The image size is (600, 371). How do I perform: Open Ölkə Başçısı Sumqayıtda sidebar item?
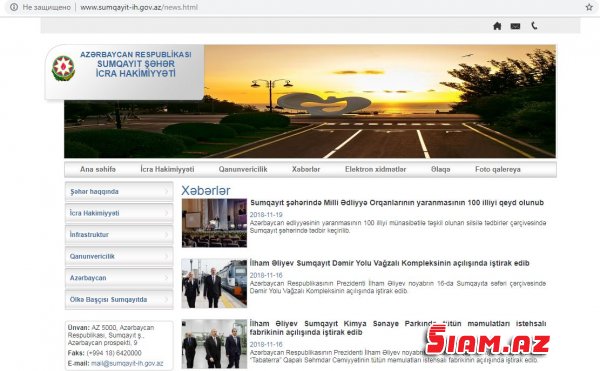(x=119, y=299)
